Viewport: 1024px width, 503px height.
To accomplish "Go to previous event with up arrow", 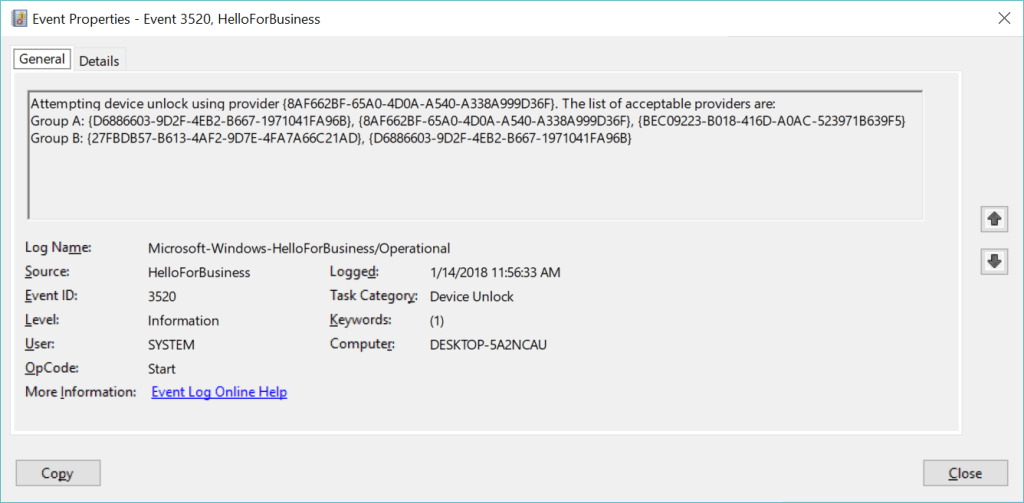I will coord(995,220).
